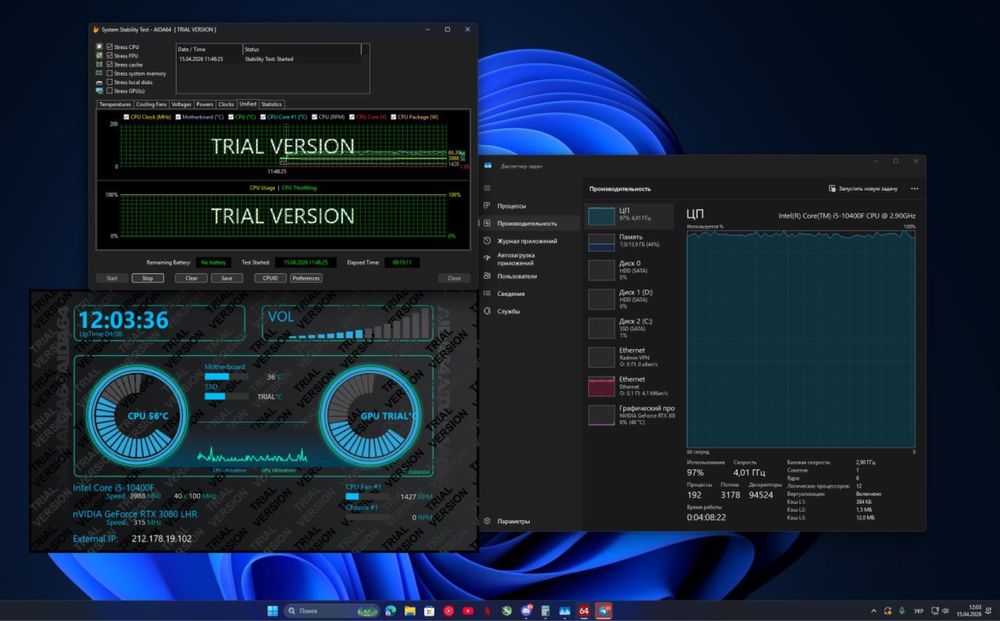1000x621 pixels.
Task: Select Ethernet Radmin VPN performance item
Action: point(629,357)
